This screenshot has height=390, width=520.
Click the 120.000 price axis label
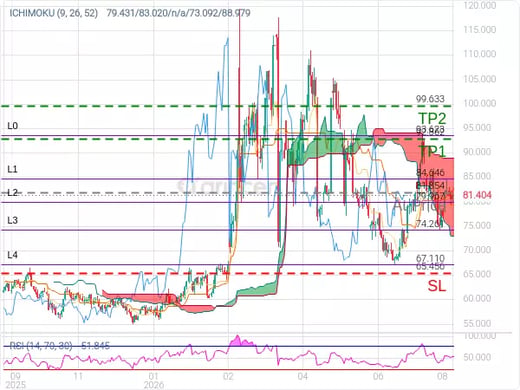480,5
